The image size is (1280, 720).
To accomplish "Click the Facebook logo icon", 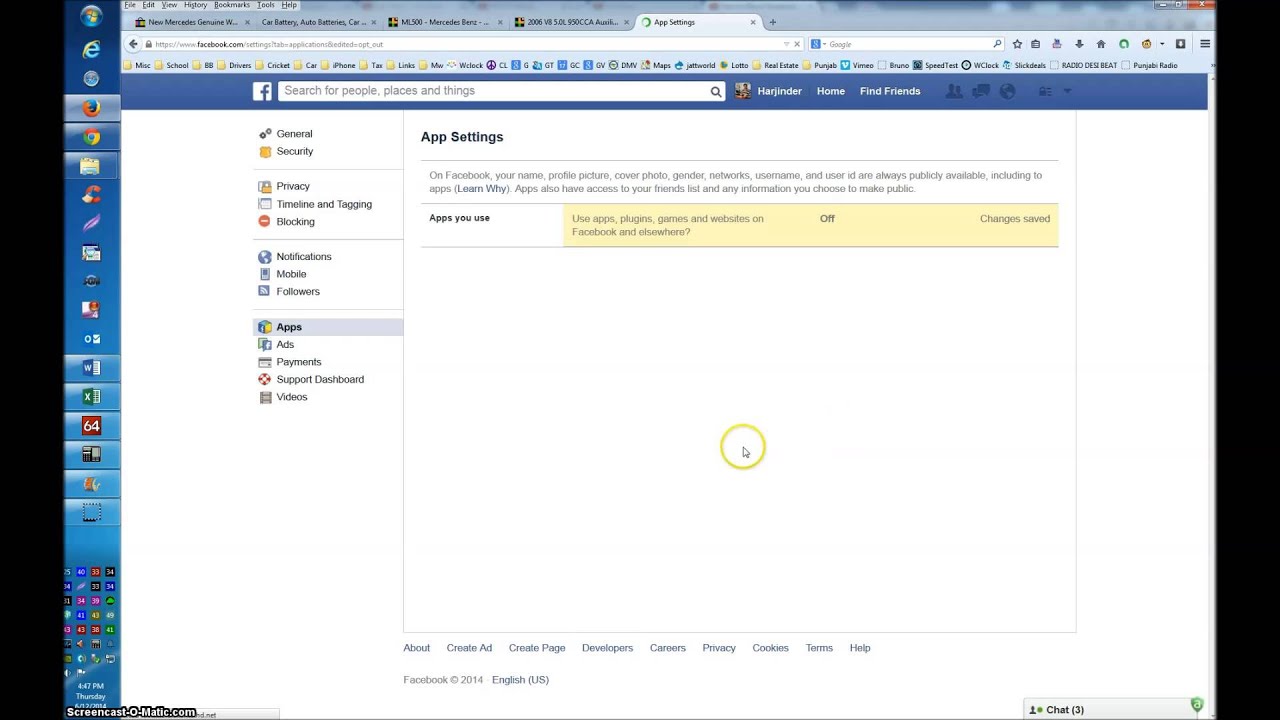I will pyautogui.click(x=262, y=91).
